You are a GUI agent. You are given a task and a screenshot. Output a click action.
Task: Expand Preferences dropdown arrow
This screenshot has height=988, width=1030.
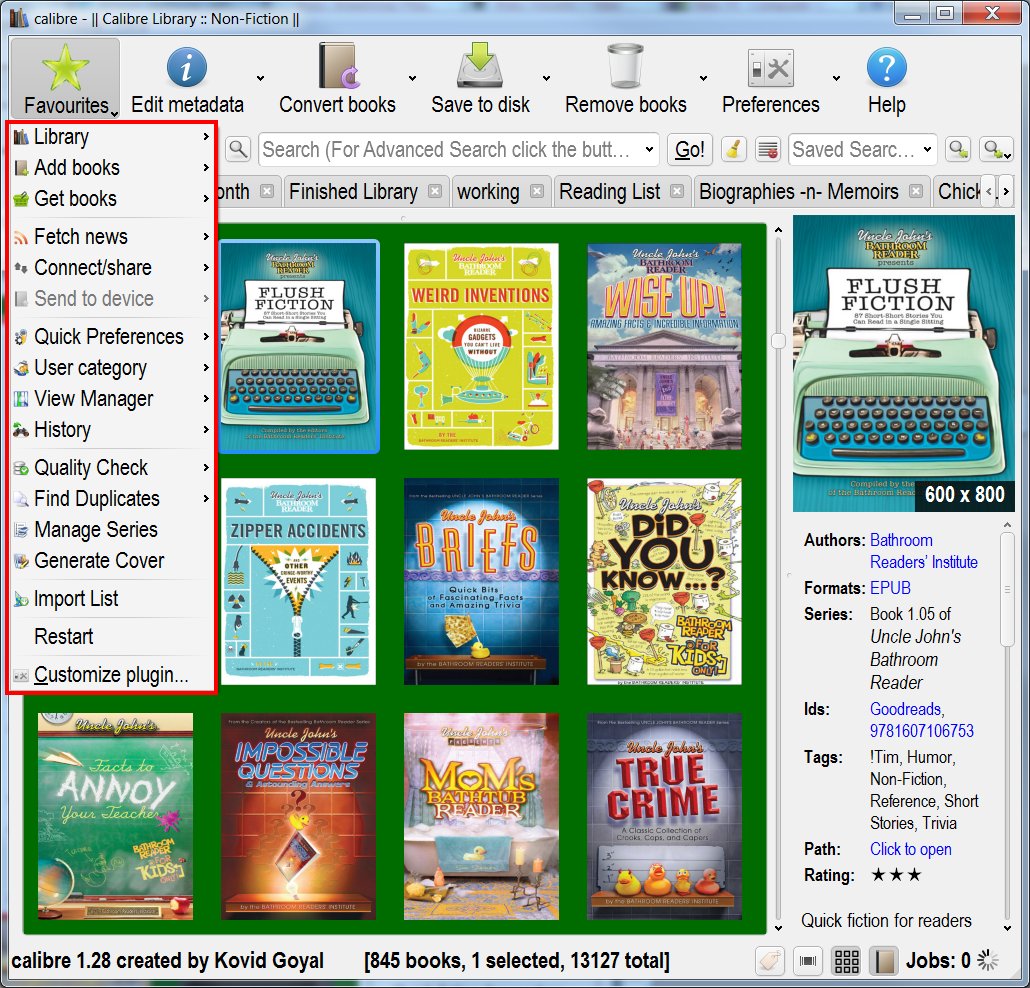click(836, 78)
